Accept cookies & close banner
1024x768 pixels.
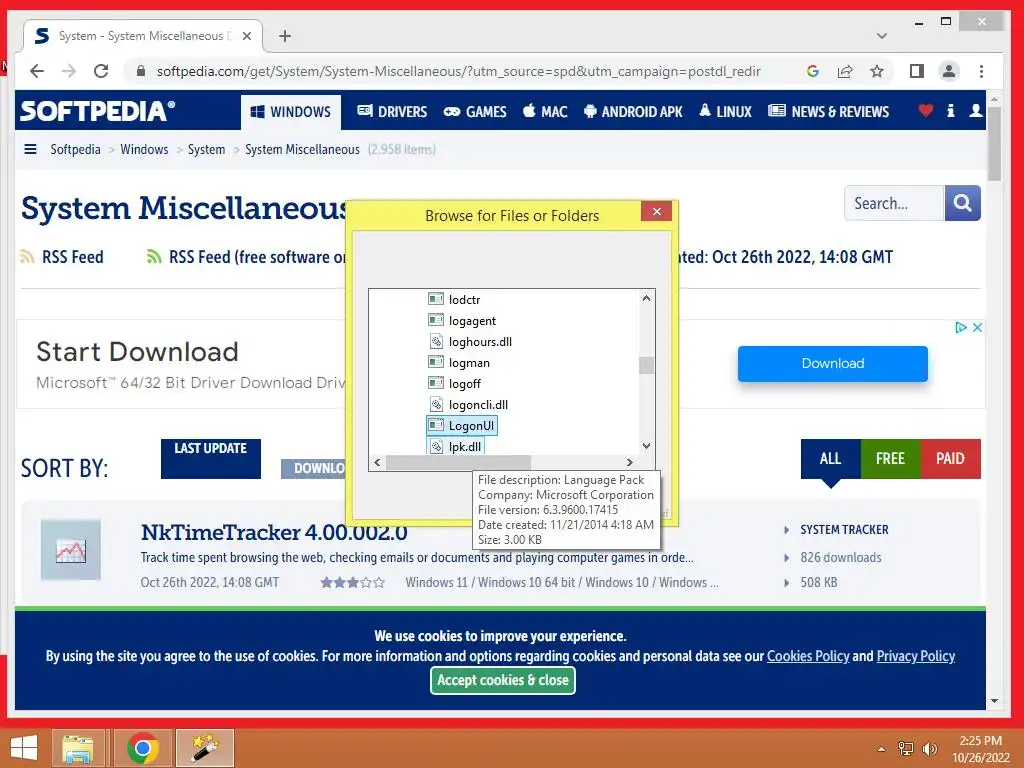pyautogui.click(x=503, y=680)
